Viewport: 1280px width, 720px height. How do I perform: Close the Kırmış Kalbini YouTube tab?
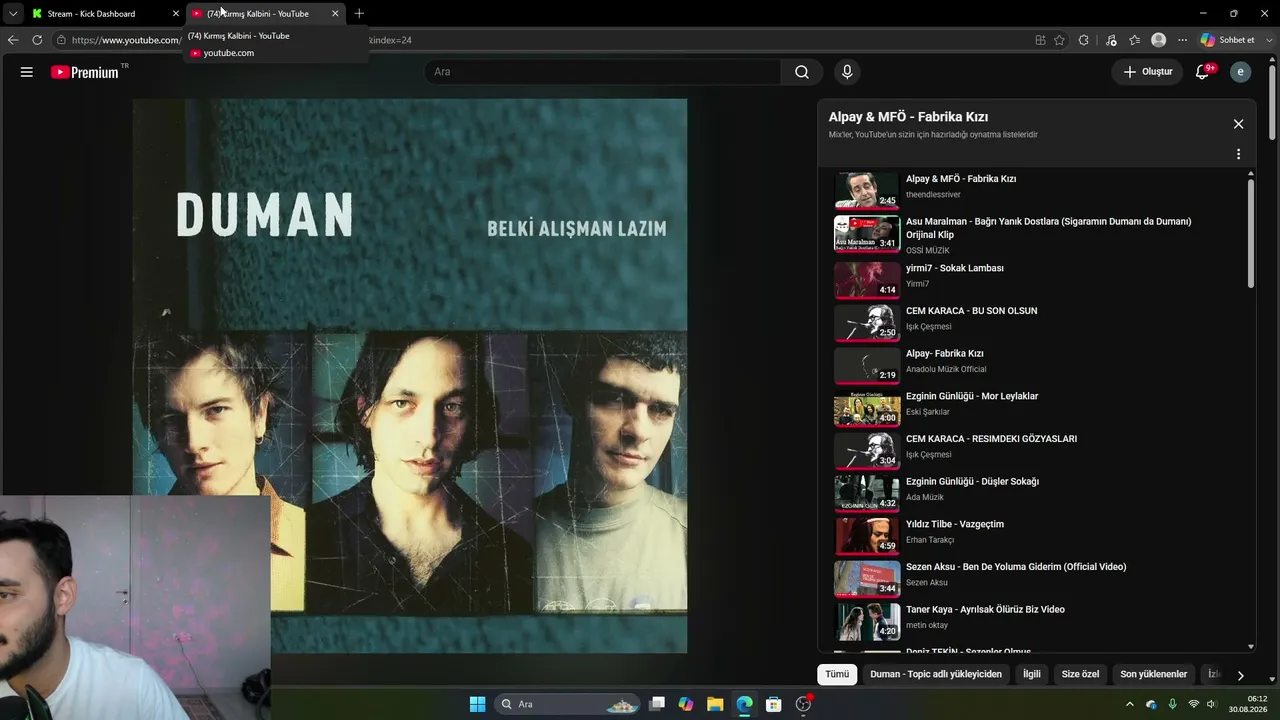(335, 14)
